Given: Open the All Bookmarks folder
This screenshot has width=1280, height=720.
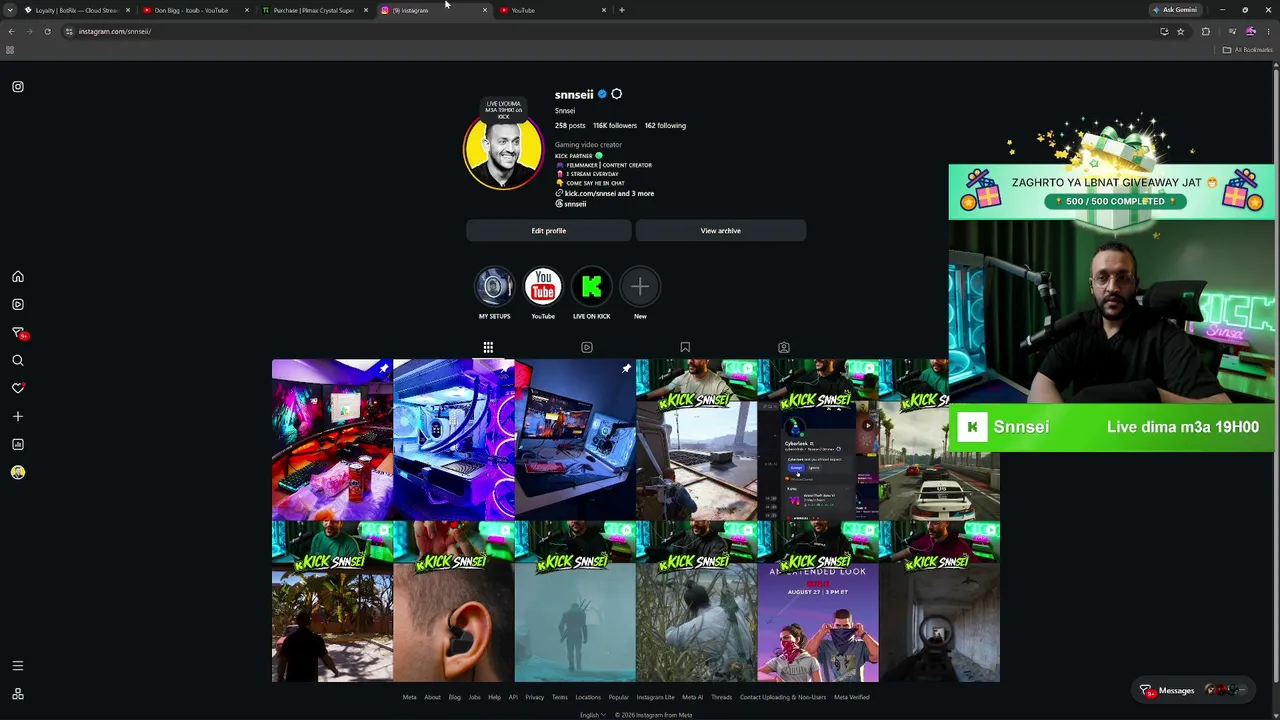Looking at the screenshot, I should (x=1247, y=50).
